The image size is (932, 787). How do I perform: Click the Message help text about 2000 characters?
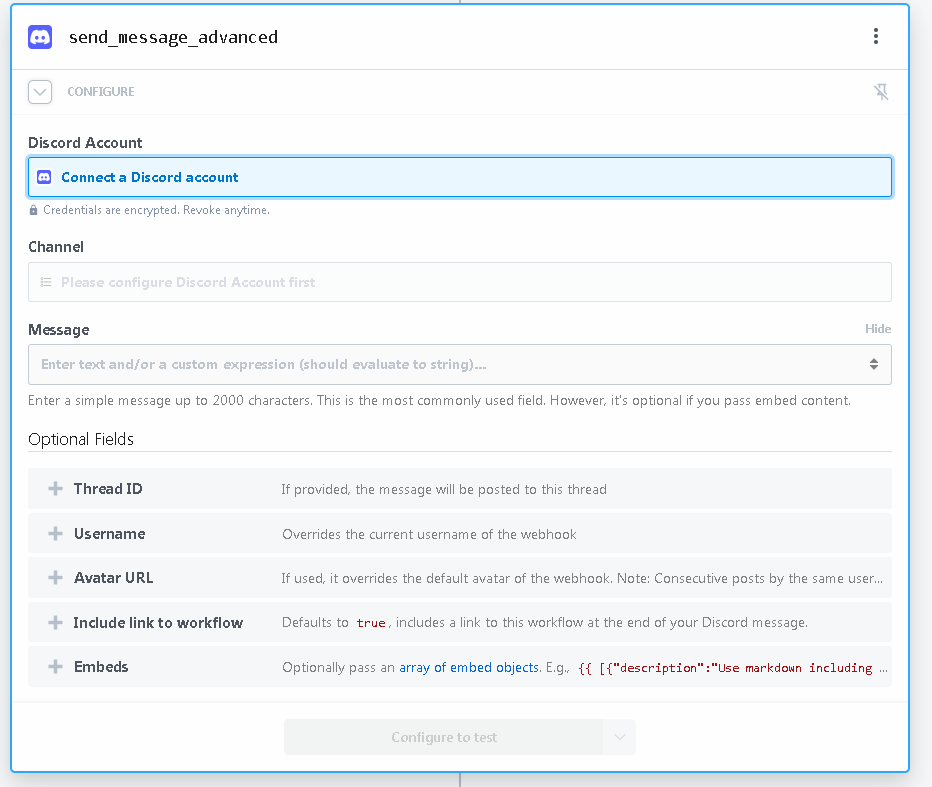439,401
